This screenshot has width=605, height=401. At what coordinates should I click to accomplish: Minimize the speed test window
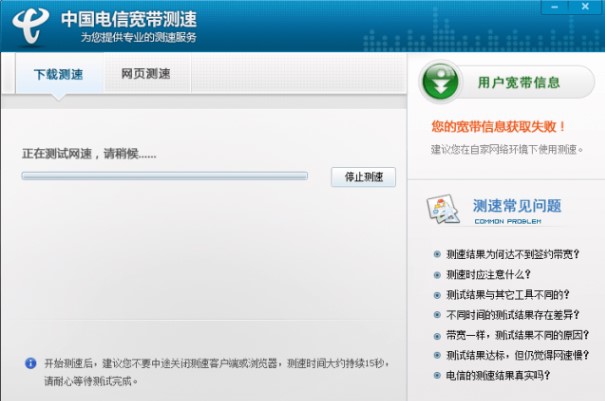tap(555, 7)
